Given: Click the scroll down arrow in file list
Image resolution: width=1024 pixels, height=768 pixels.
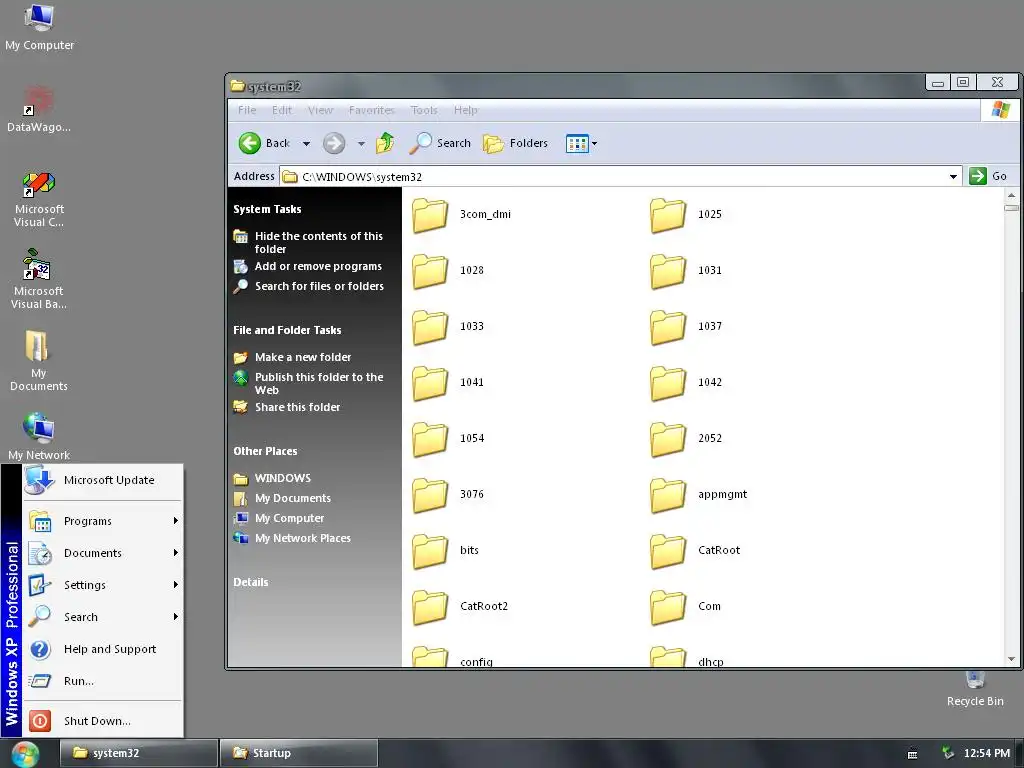Looking at the screenshot, I should point(1012,659).
